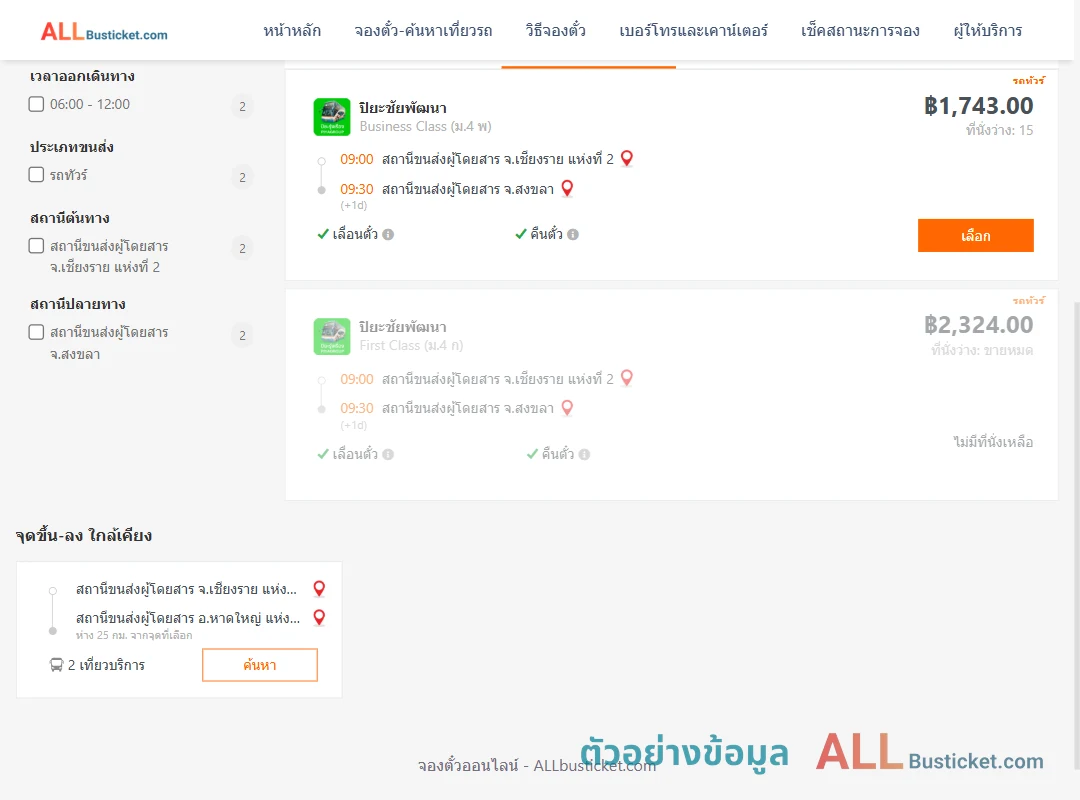The width and height of the screenshot is (1080, 800).
Task: Check destination station สงขลา filter
Action: 37,332
